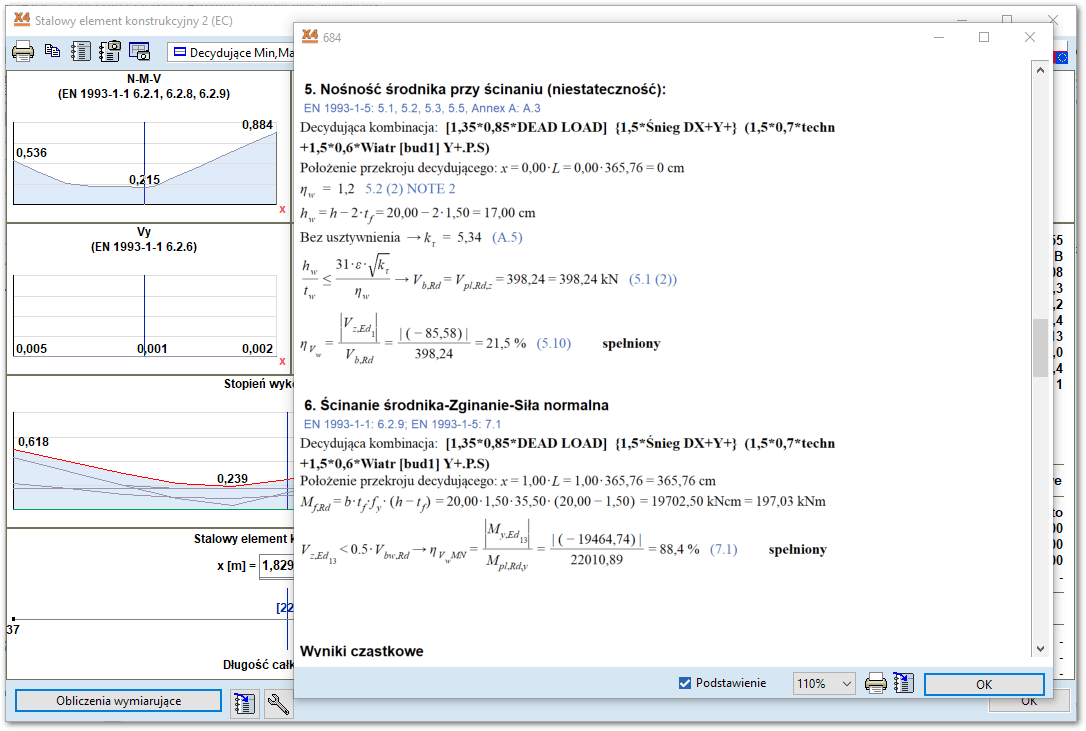Click the report vertical scrollbar thumb
Viewport: 1086px width, 731px height.
pyautogui.click(x=1040, y=347)
